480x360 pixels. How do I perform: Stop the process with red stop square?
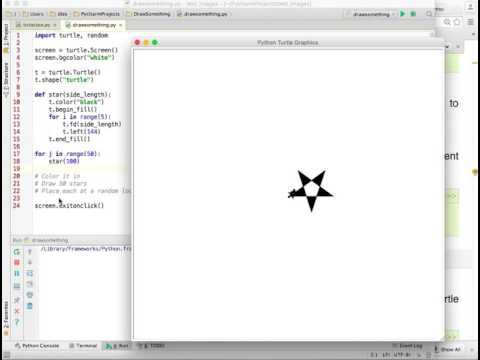(17, 263)
